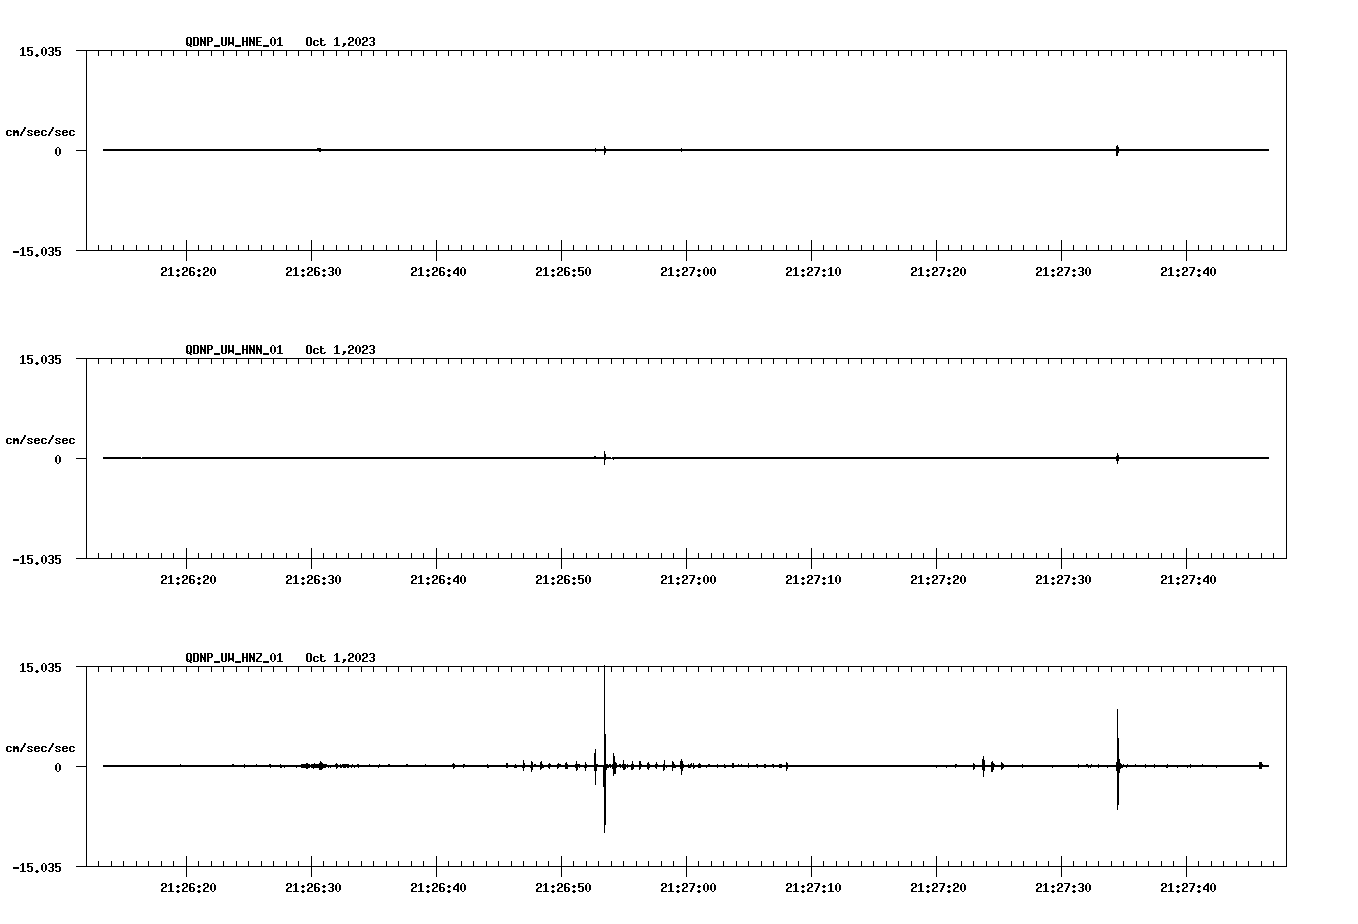The width and height of the screenshot is (1358, 924).
Task: Click the 15.035 upper limit on HNZ plot
Action: click(x=41, y=668)
